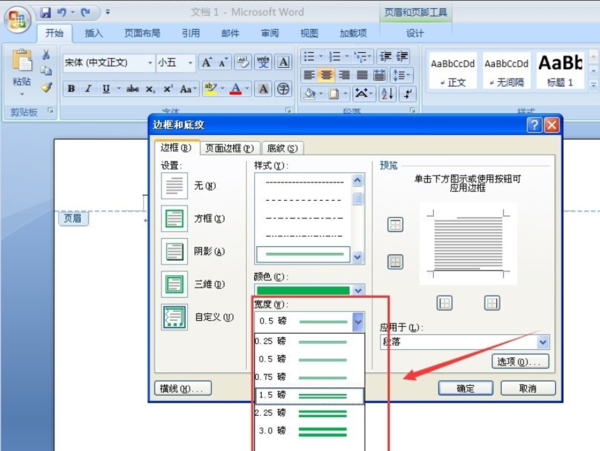Screen dimensions: 600x451
Task: Toggle left border in preview
Action: (x=444, y=303)
